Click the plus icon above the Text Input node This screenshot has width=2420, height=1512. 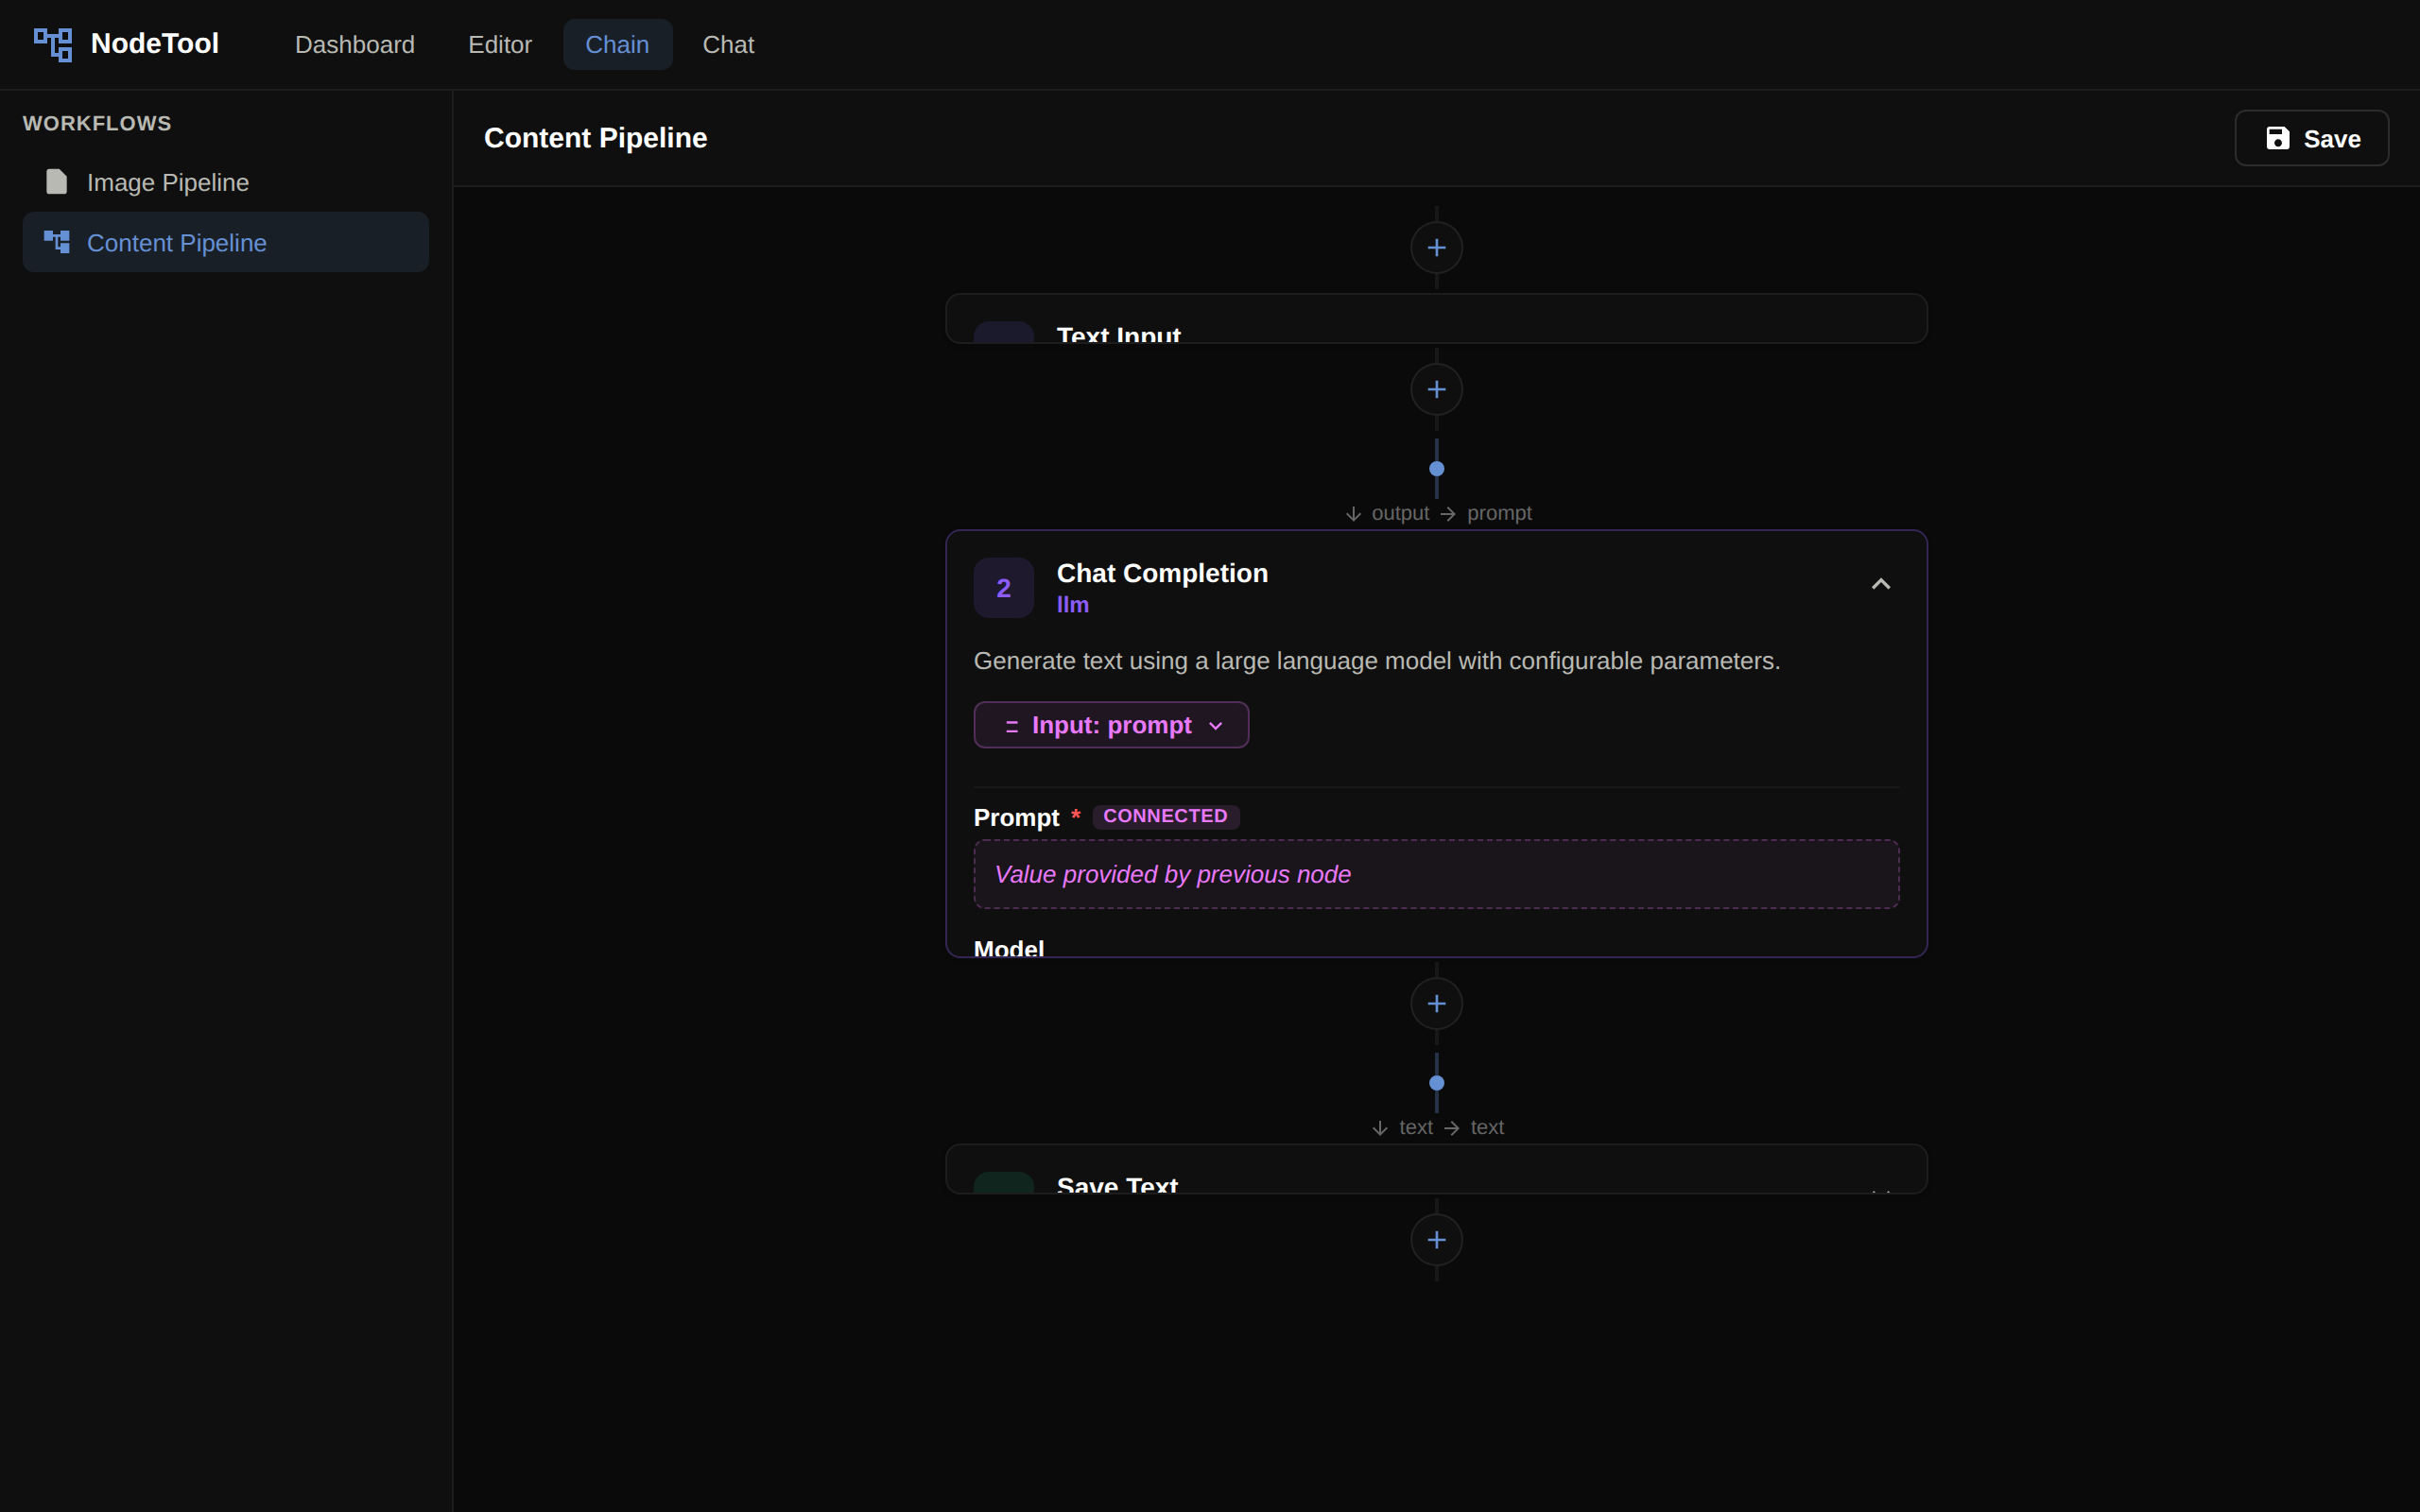click(x=1436, y=247)
